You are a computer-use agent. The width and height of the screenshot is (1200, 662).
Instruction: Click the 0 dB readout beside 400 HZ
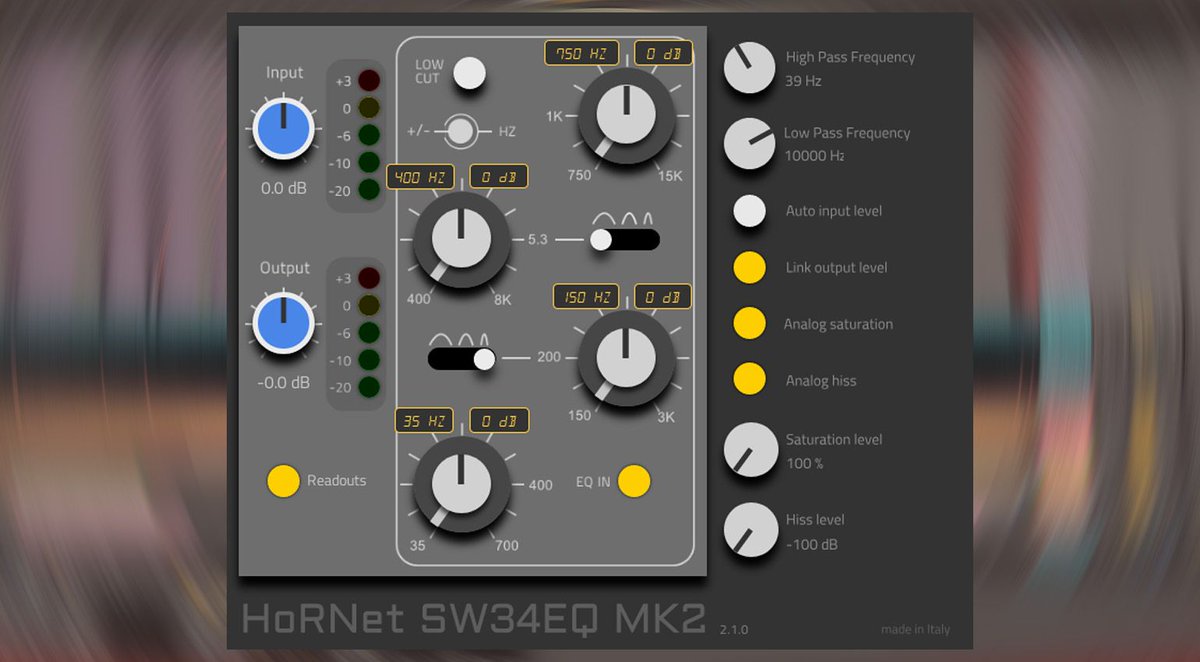coord(499,177)
